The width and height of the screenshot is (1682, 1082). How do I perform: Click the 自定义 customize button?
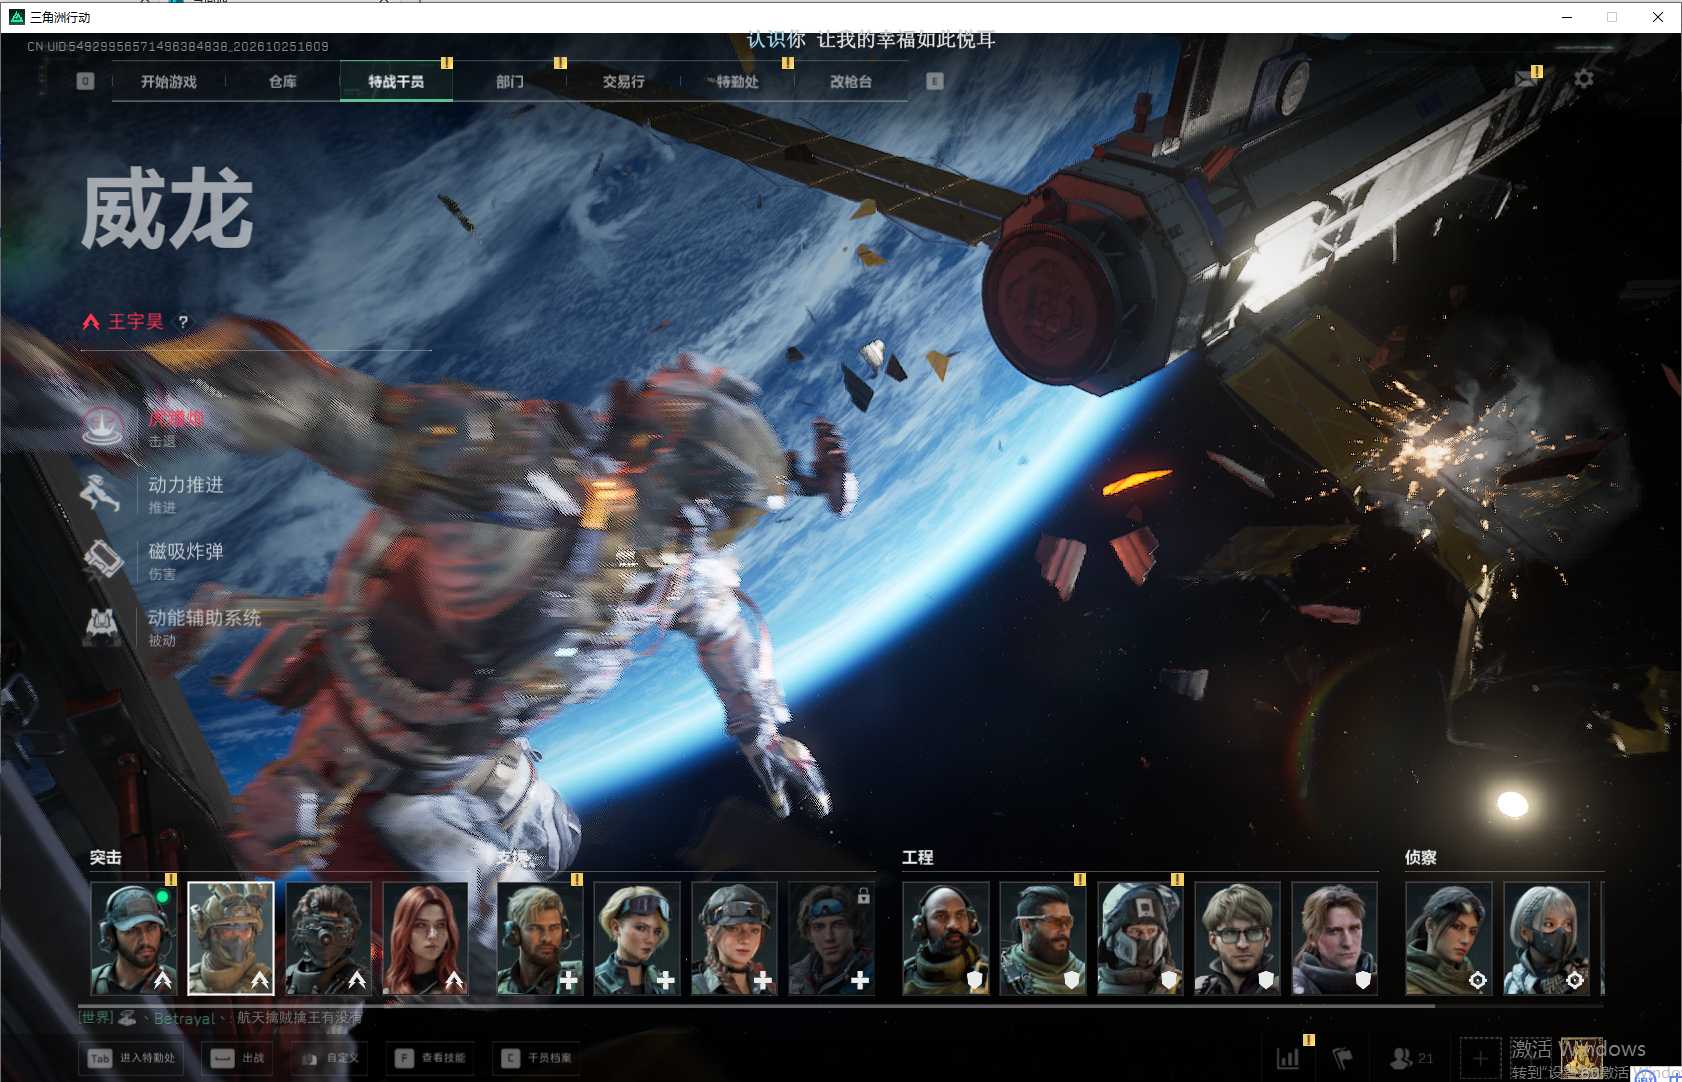click(329, 1058)
